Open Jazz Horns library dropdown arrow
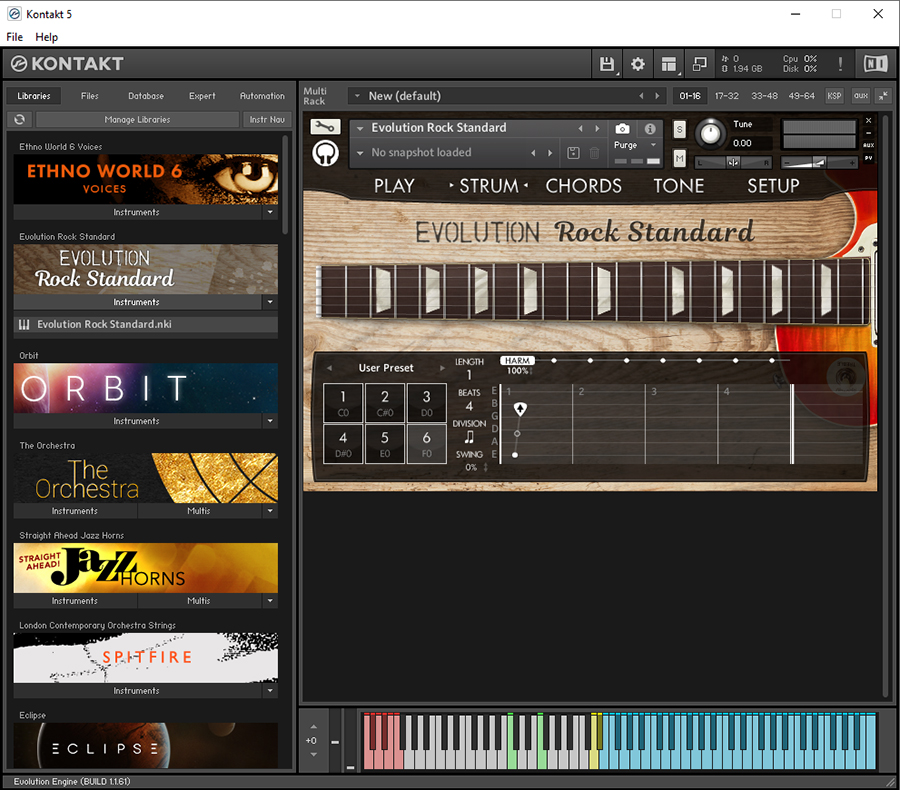 (x=270, y=601)
